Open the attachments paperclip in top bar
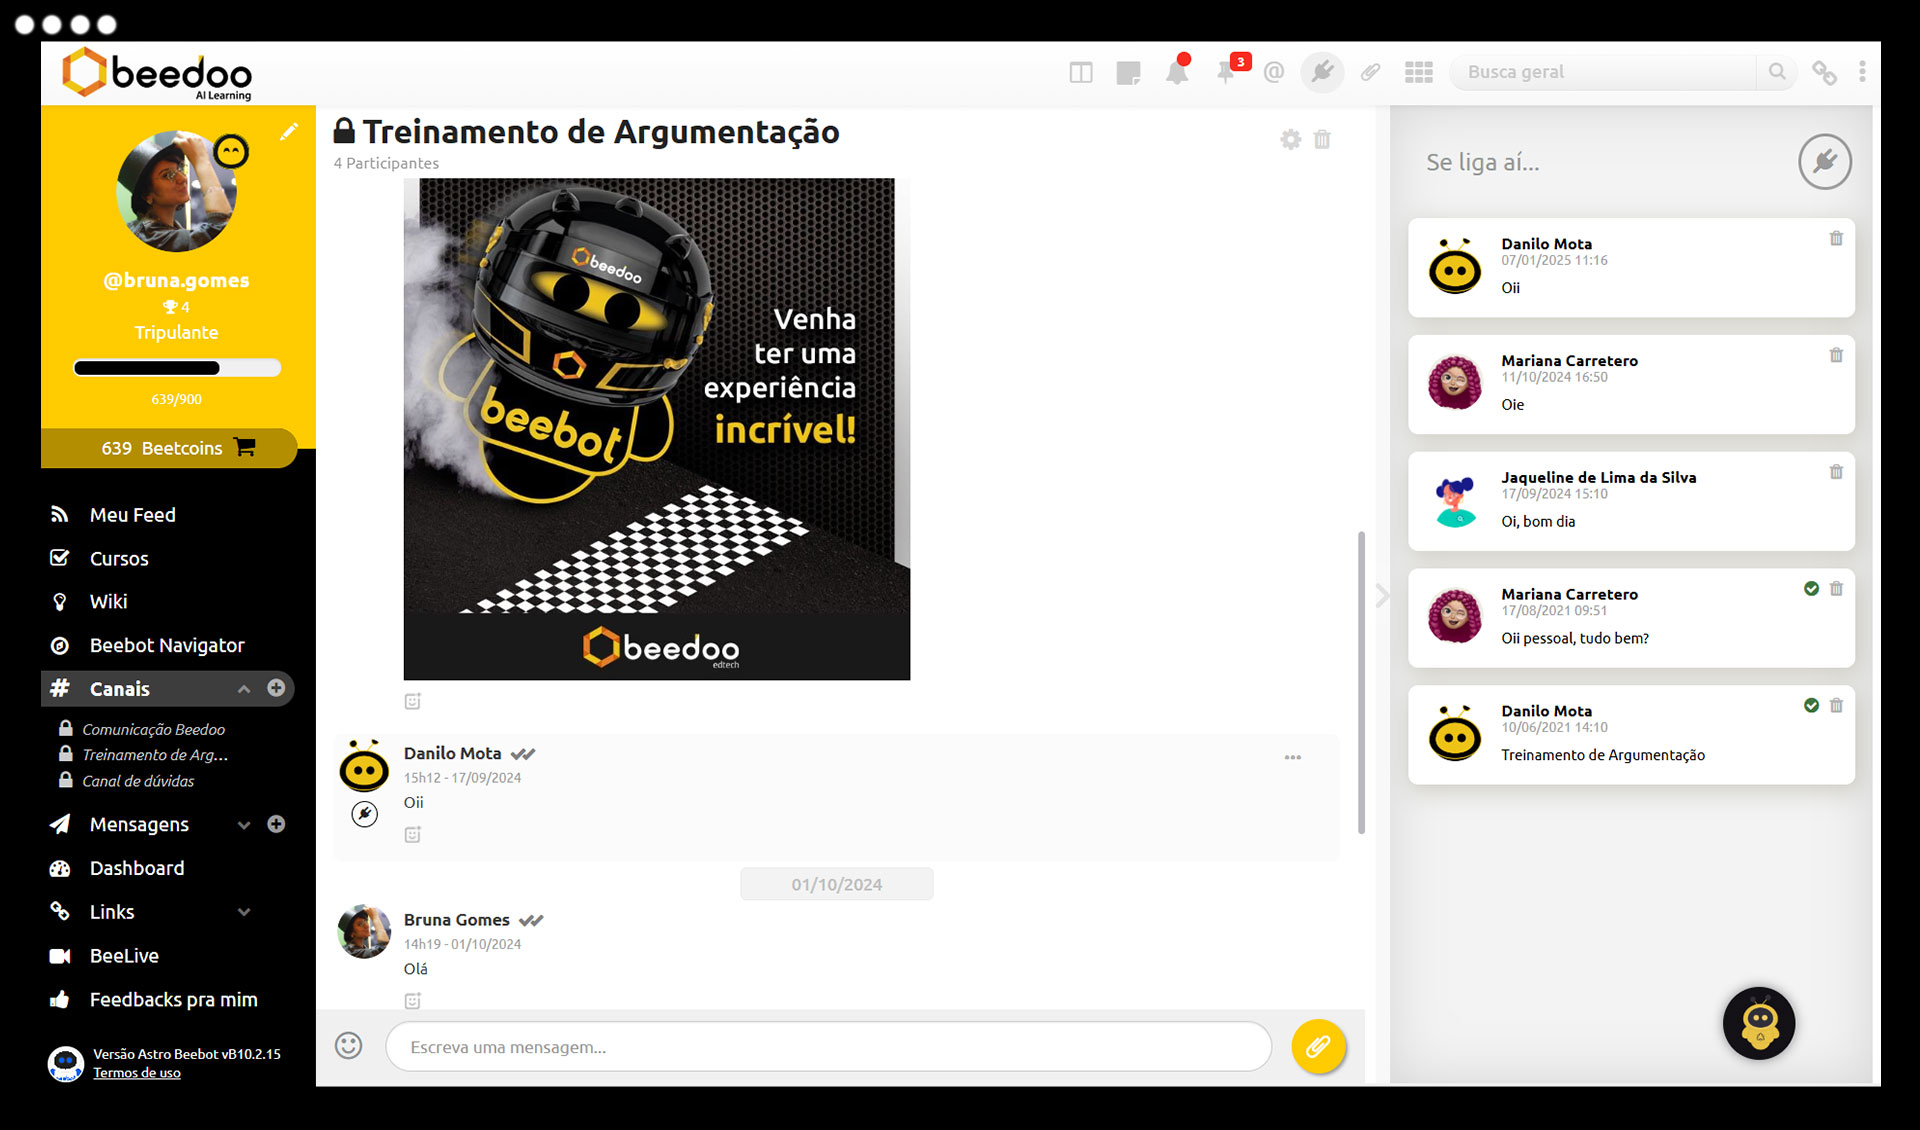The image size is (1920, 1130). click(x=1370, y=72)
